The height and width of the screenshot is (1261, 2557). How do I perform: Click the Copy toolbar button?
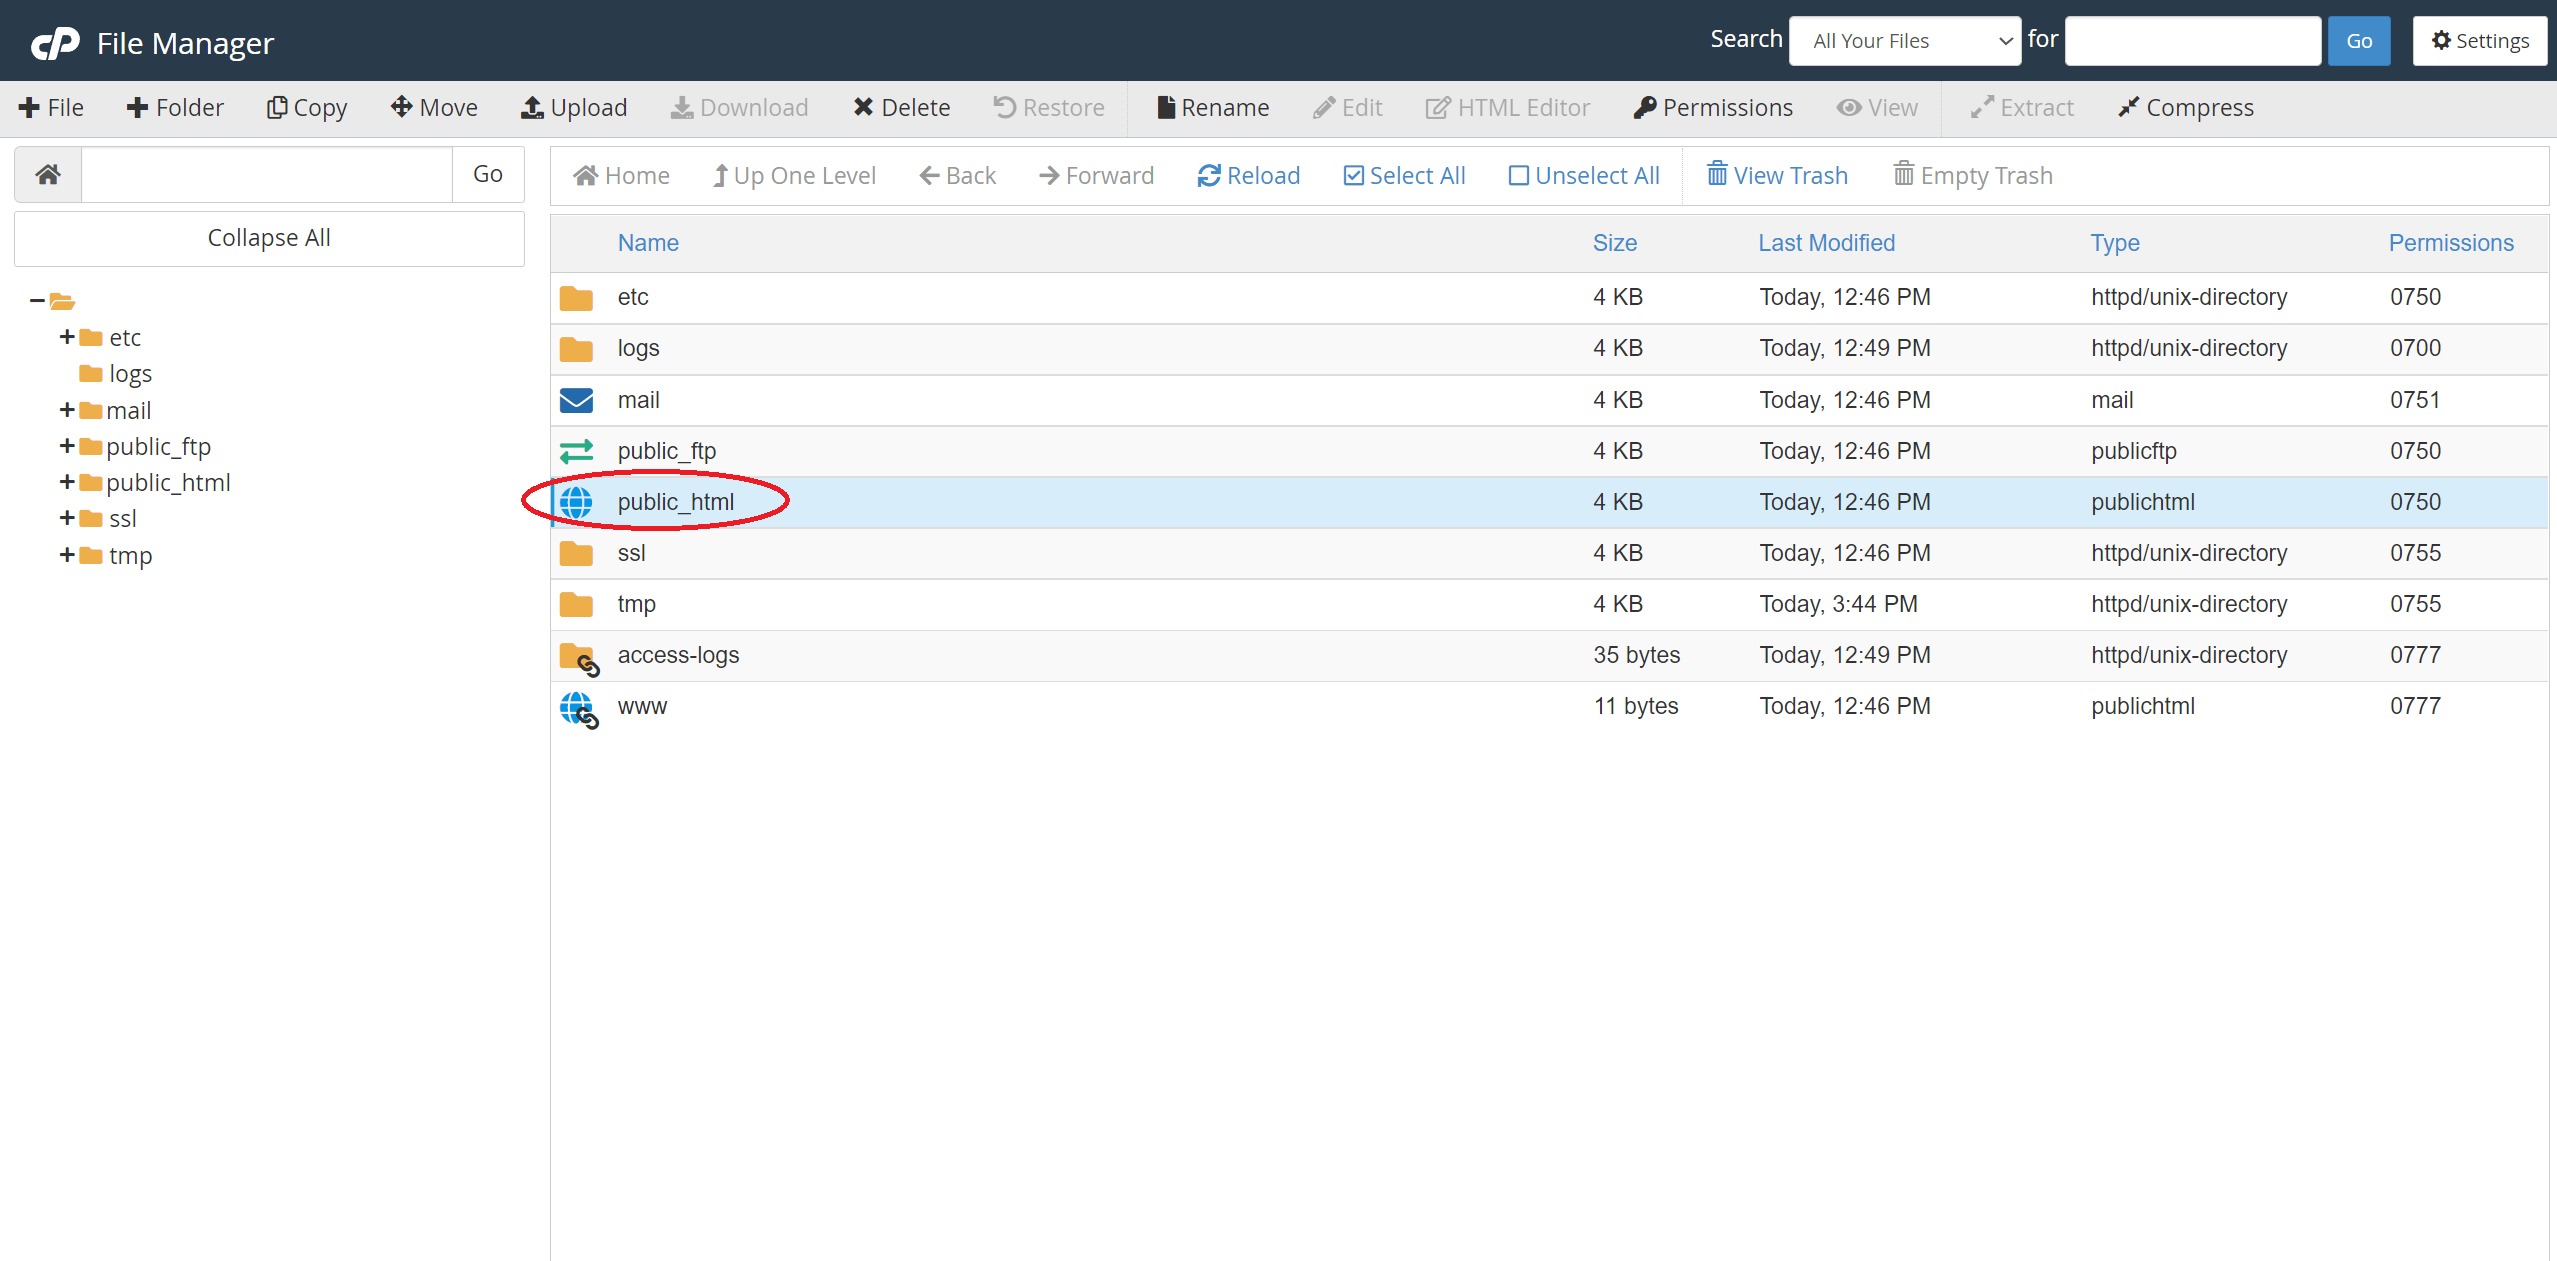[307, 107]
